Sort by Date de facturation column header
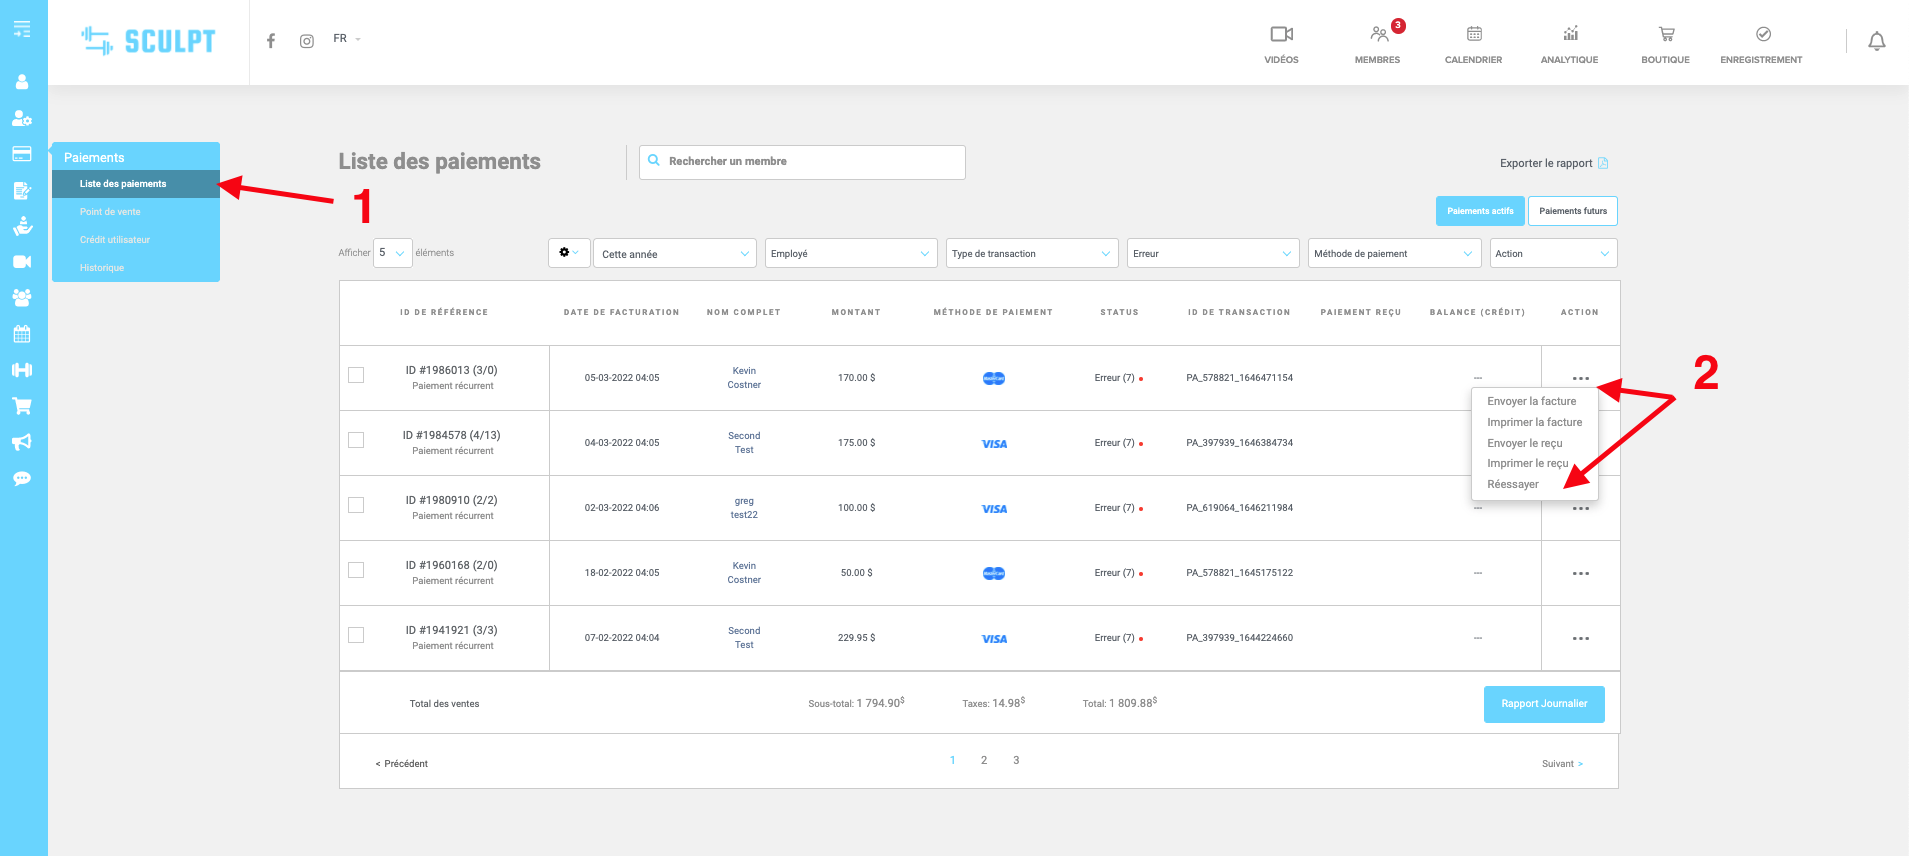 pos(621,312)
